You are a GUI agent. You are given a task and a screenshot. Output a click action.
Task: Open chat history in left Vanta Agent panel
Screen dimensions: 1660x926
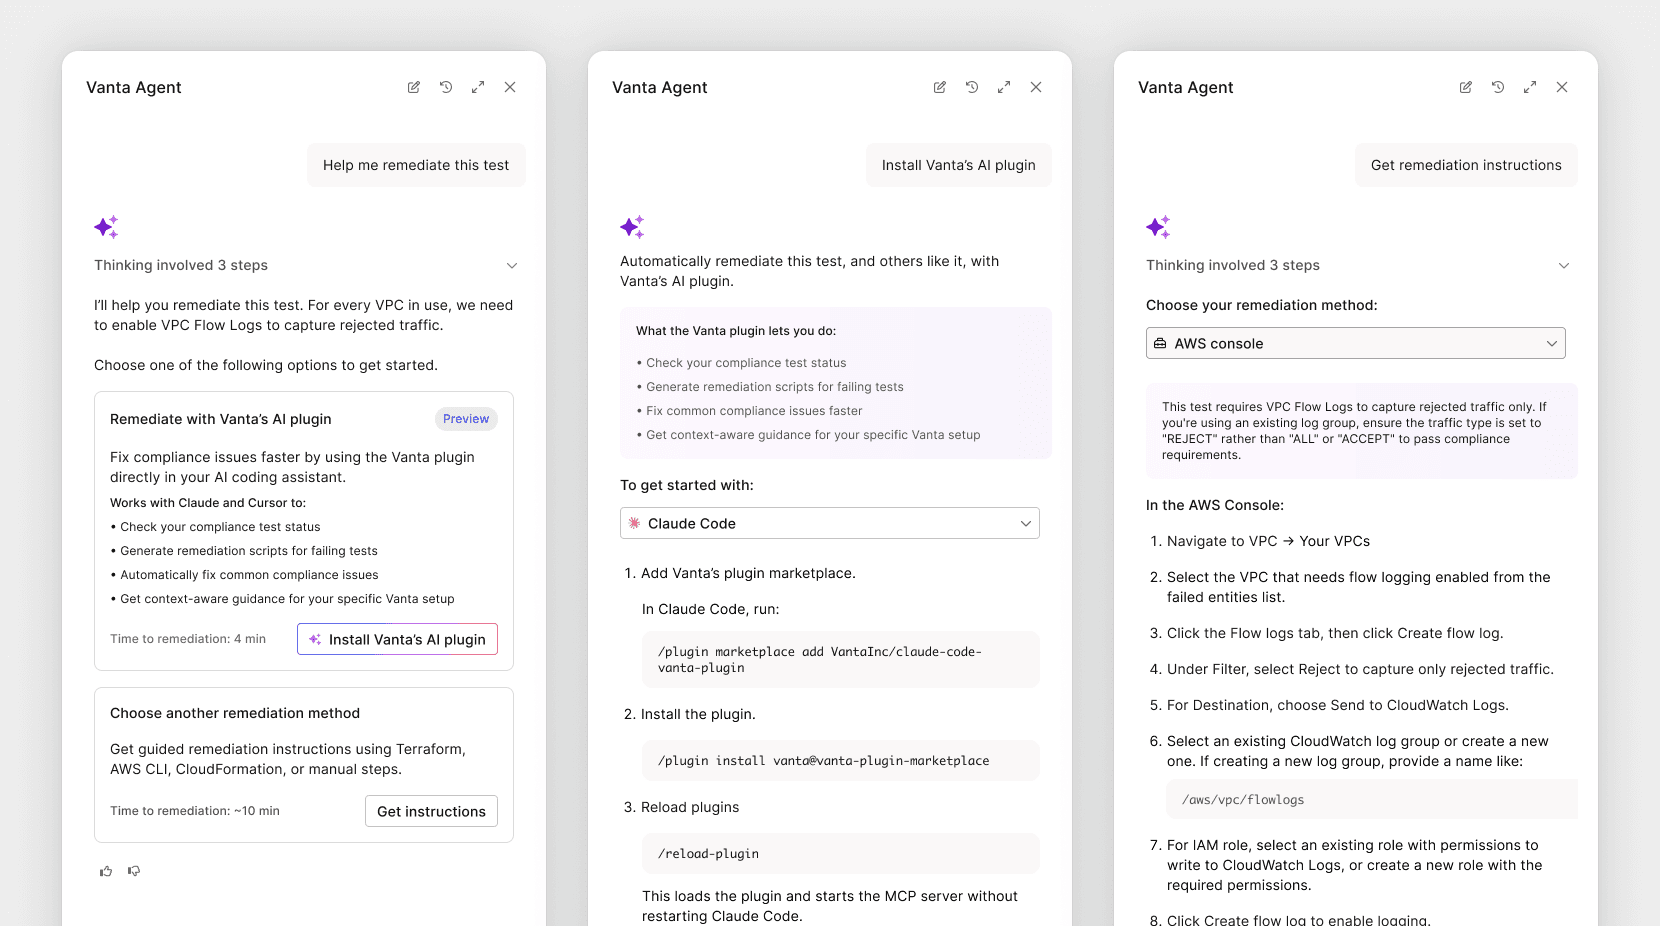click(x=446, y=87)
